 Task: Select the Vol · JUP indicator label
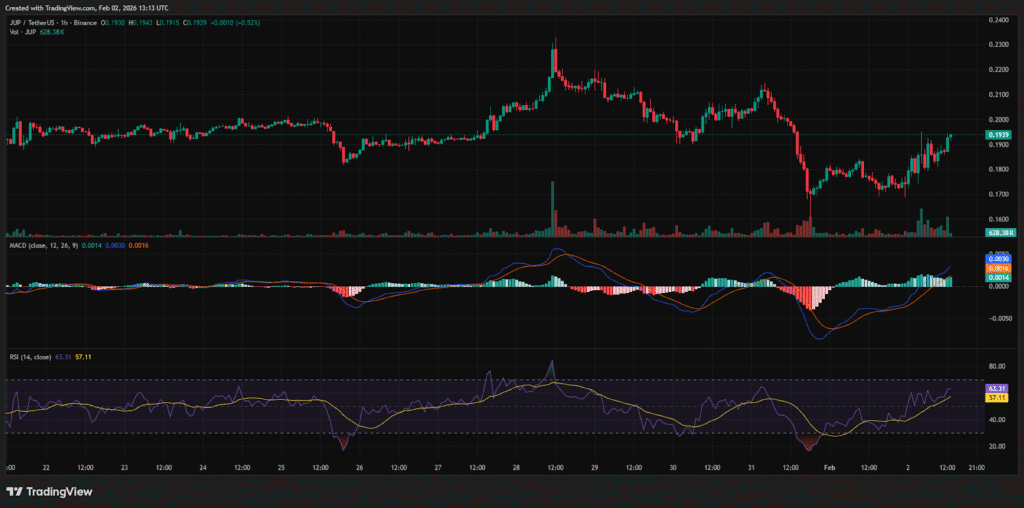click(24, 32)
